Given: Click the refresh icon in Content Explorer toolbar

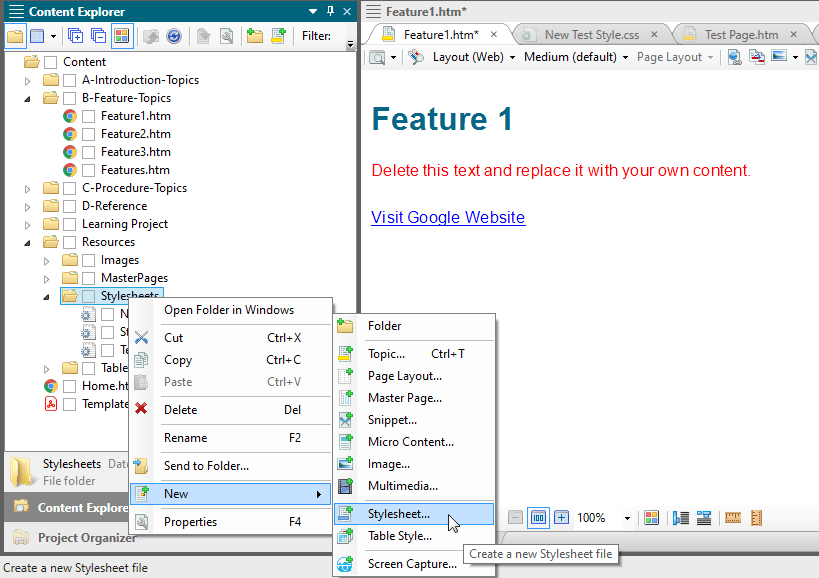Looking at the screenshot, I should point(174,36).
